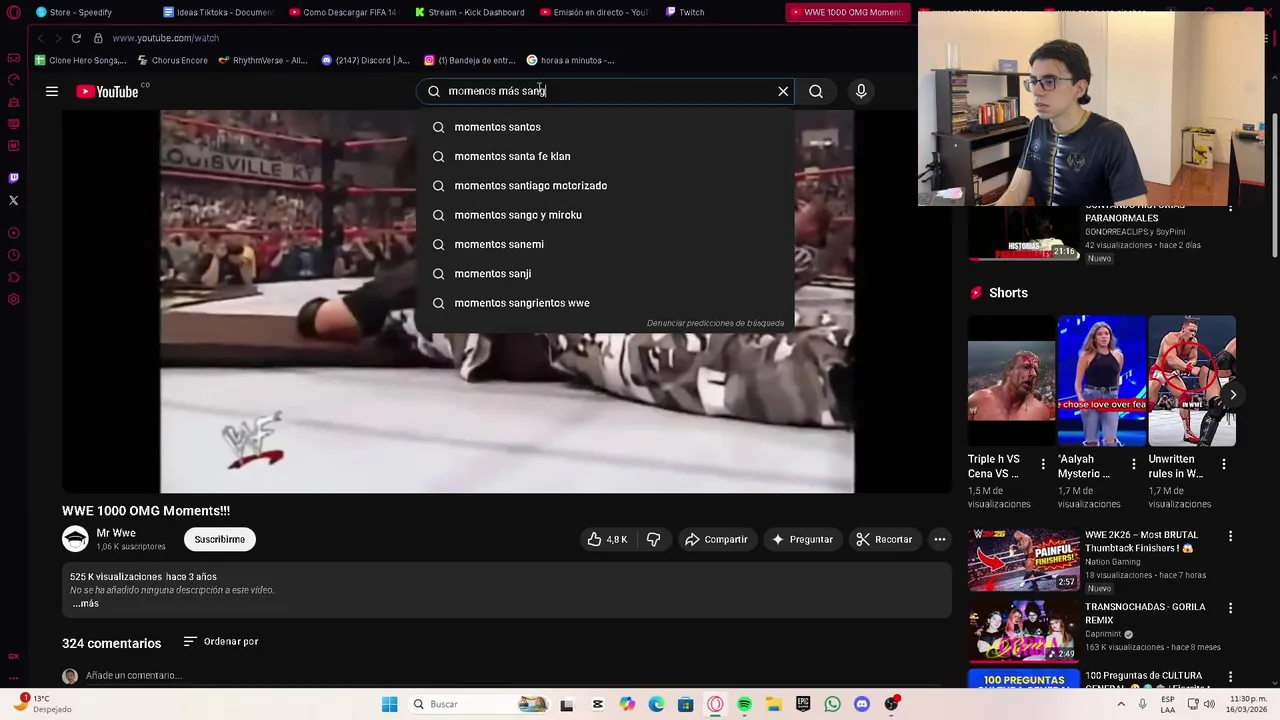Switch to Stream - Kick Dashboard tab
1280x720 pixels.
click(x=468, y=12)
